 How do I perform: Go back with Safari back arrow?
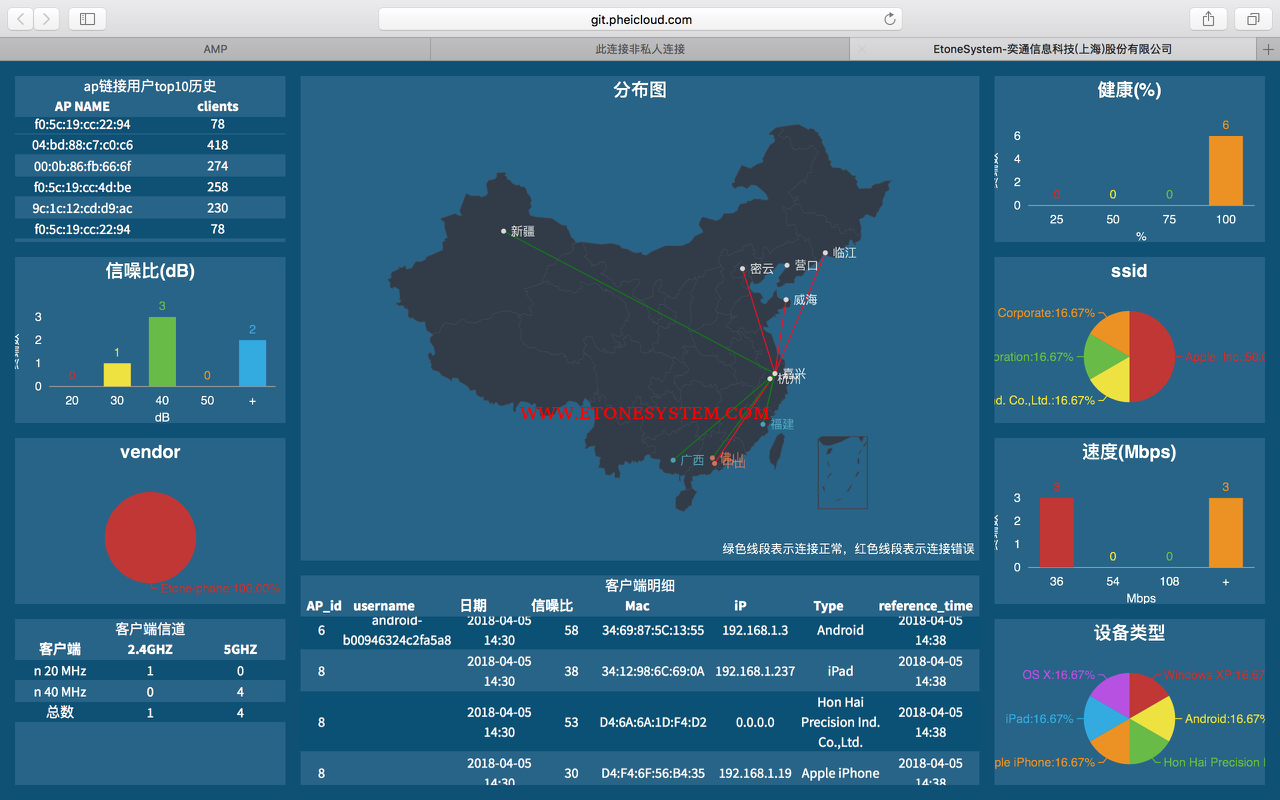[x=21, y=19]
